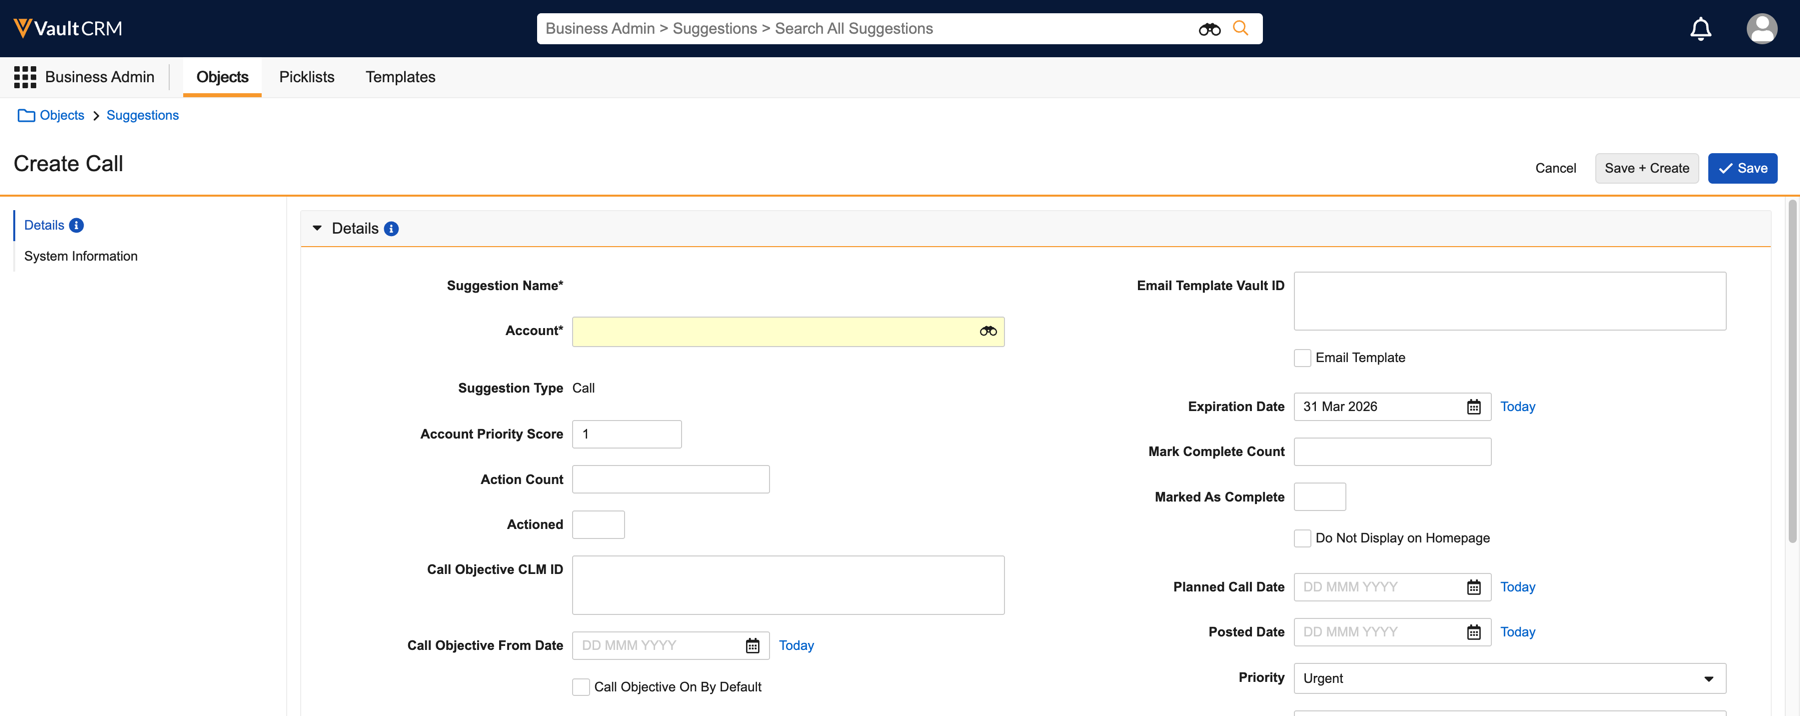Click the orange search magnifier icon
This screenshot has width=1800, height=716.
[x=1241, y=28]
